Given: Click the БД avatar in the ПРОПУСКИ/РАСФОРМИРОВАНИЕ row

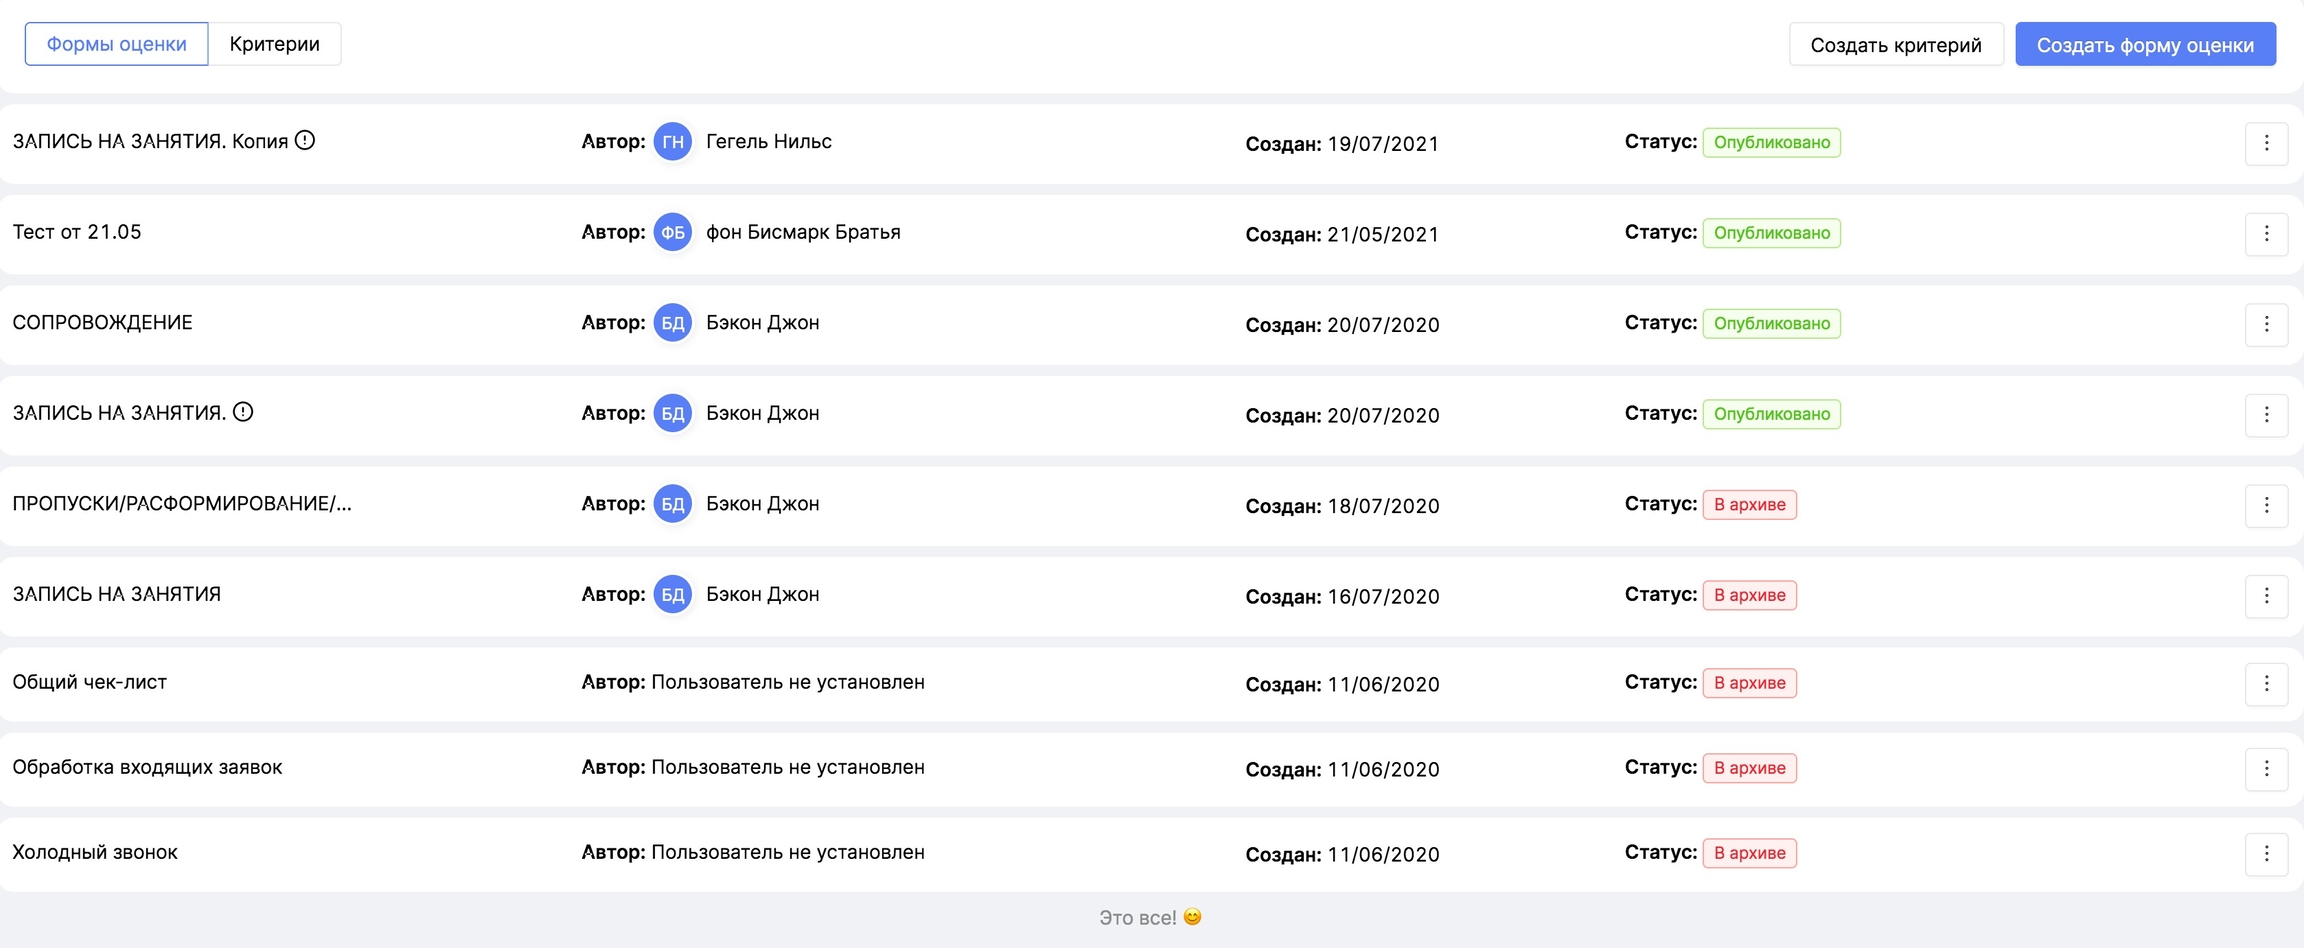Looking at the screenshot, I should 673,504.
